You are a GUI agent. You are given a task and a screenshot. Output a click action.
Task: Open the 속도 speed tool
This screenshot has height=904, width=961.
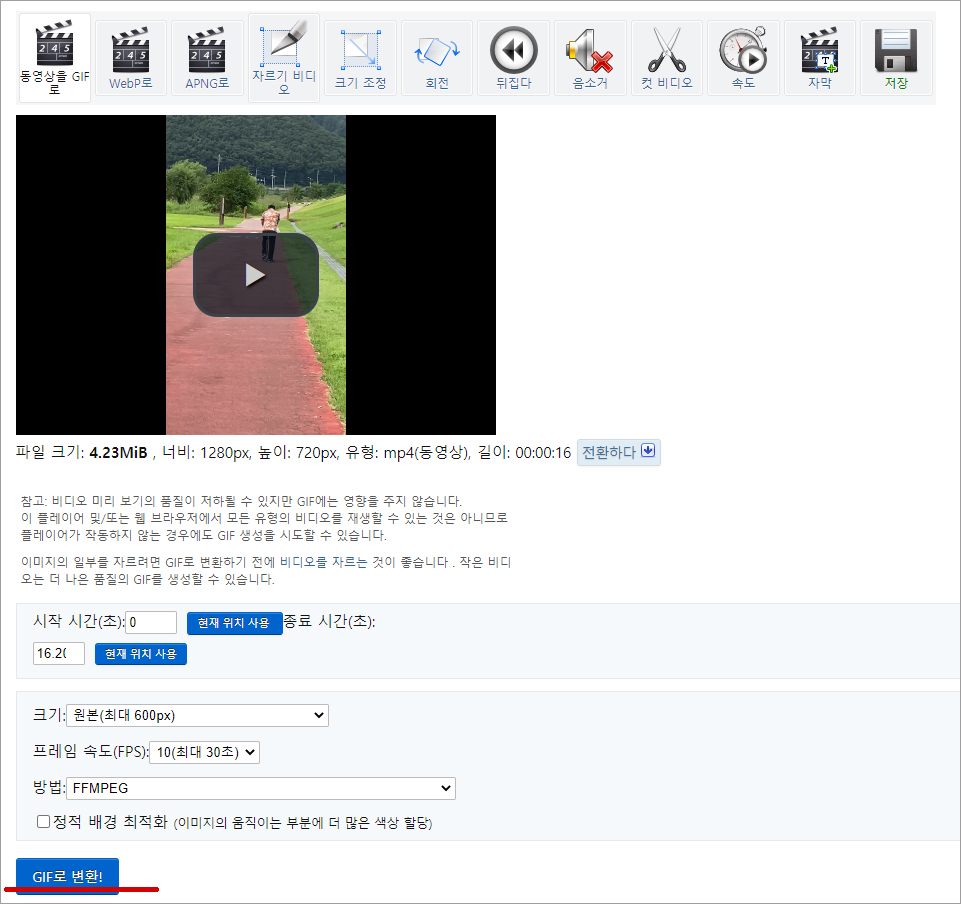[743, 58]
